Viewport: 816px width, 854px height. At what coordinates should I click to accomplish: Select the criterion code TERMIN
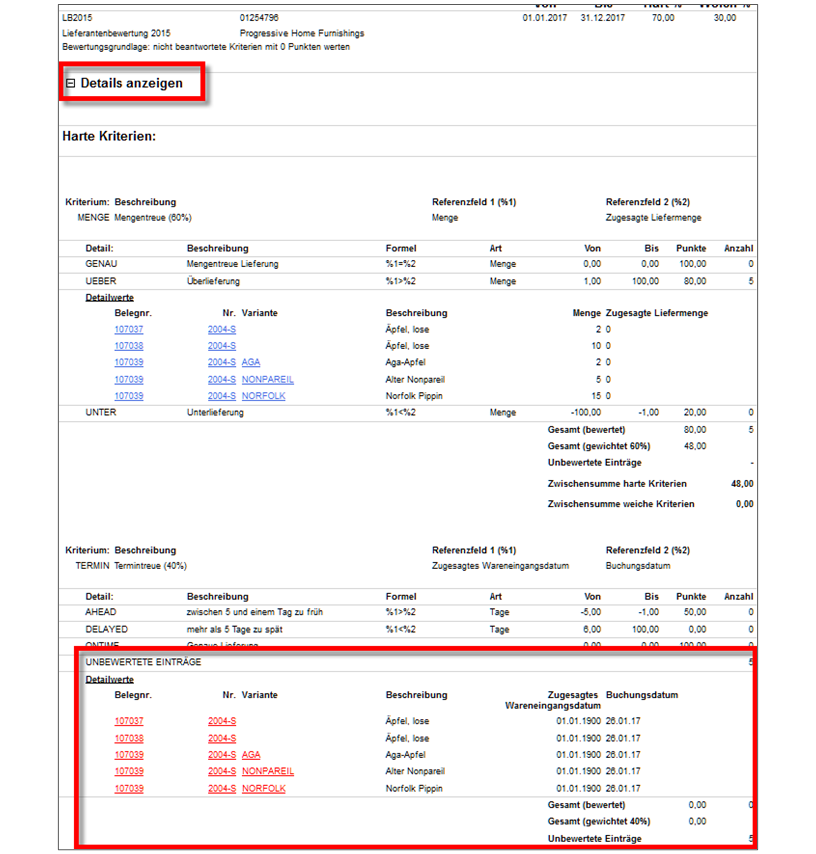(93, 566)
